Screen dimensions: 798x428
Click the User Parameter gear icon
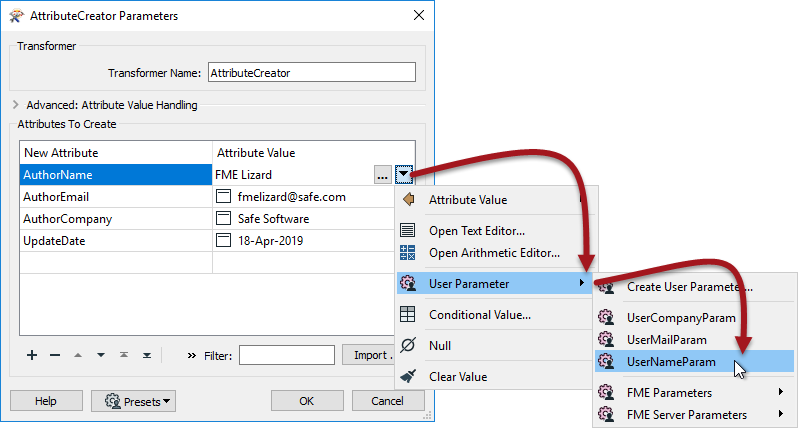tap(408, 283)
